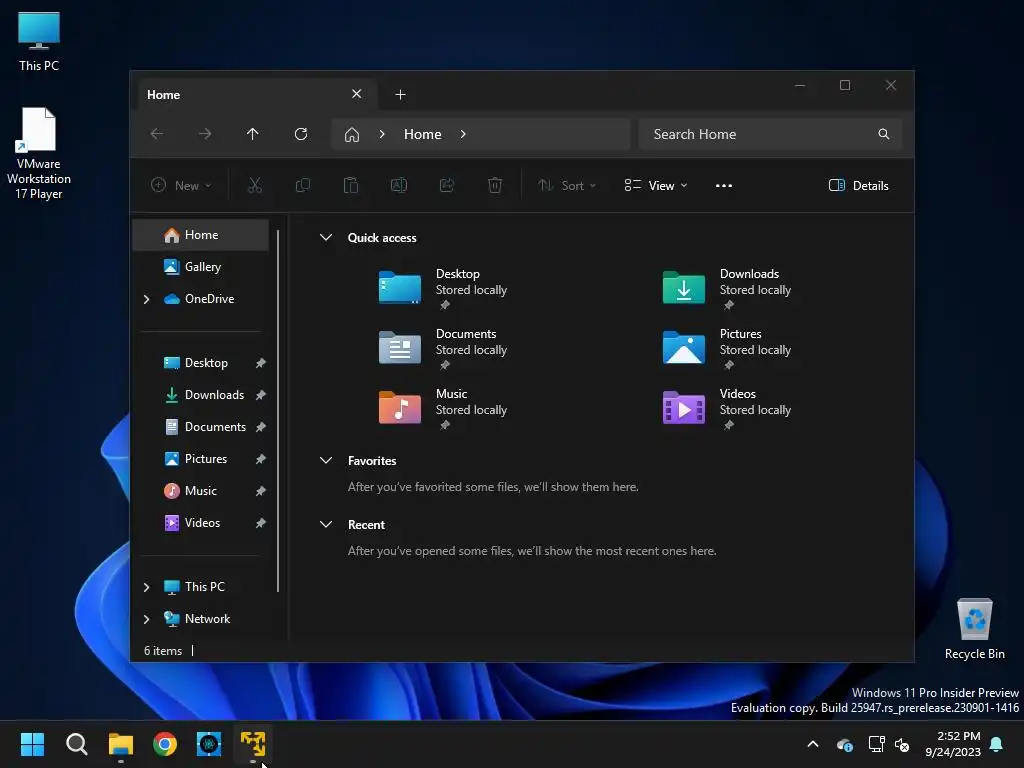This screenshot has height=768, width=1024.
Task: Add a new File Explorer tab
Action: (x=400, y=95)
